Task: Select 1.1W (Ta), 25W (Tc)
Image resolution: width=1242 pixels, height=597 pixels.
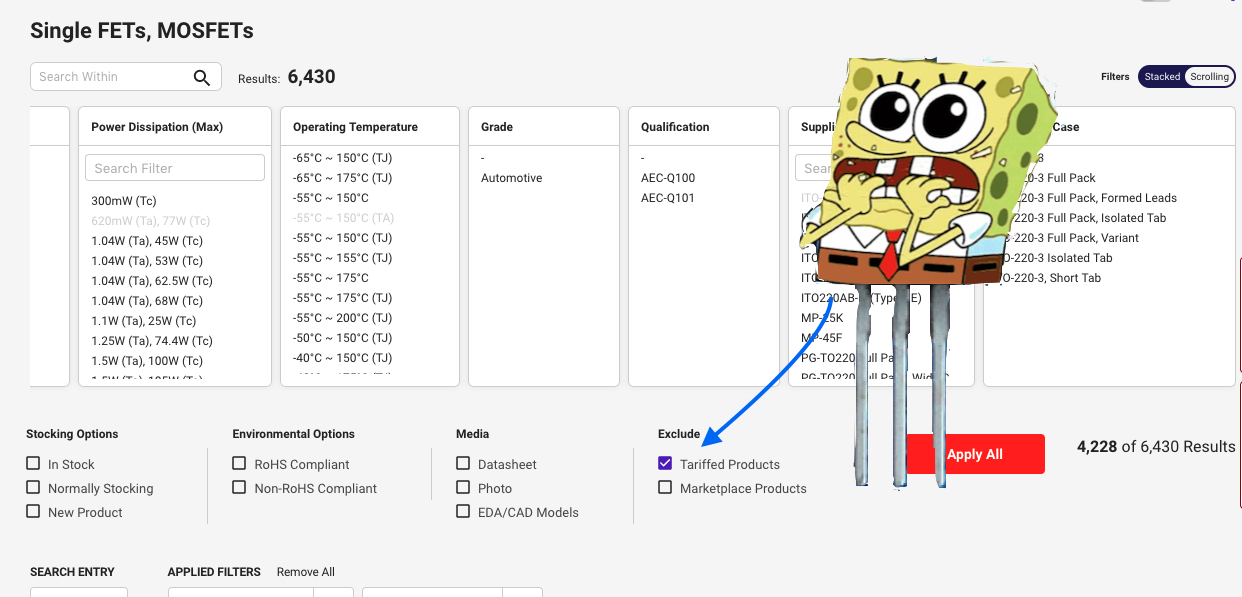Action: [144, 321]
